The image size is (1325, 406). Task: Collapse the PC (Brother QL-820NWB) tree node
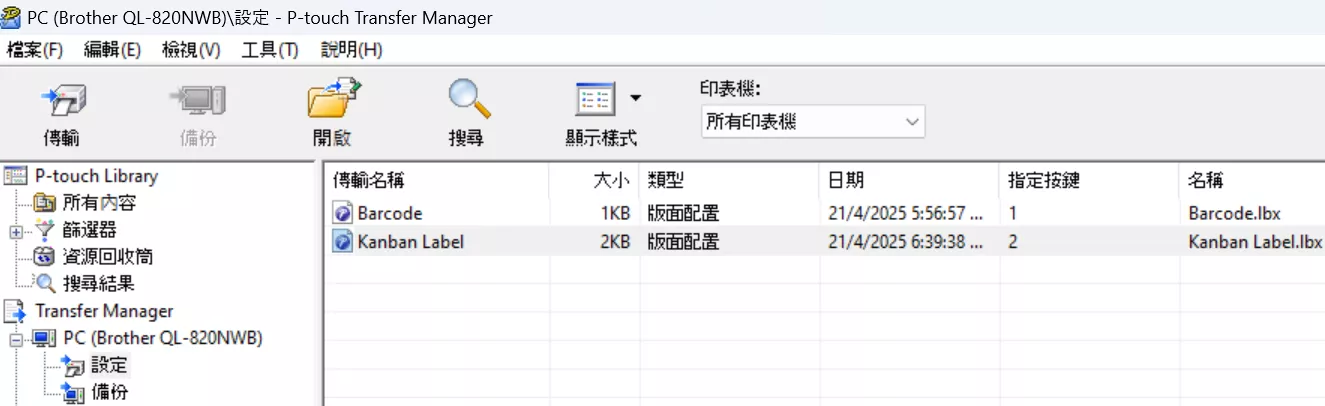(x=16, y=339)
